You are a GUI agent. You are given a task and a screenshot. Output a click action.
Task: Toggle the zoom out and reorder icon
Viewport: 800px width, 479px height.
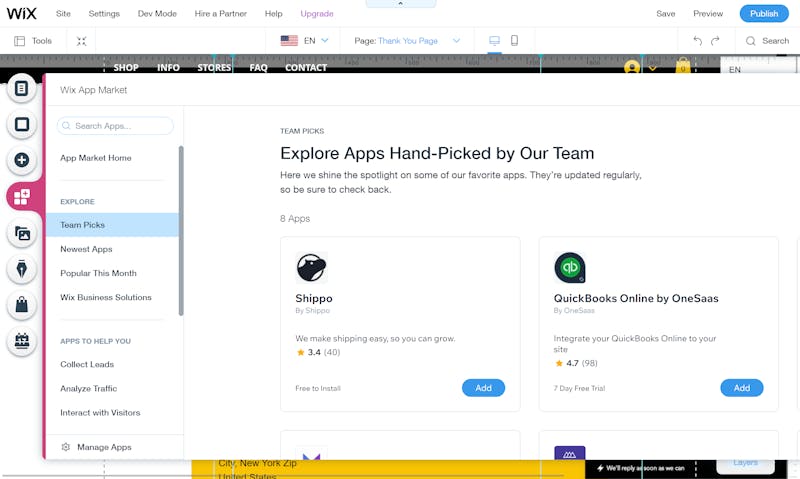[x=81, y=41]
